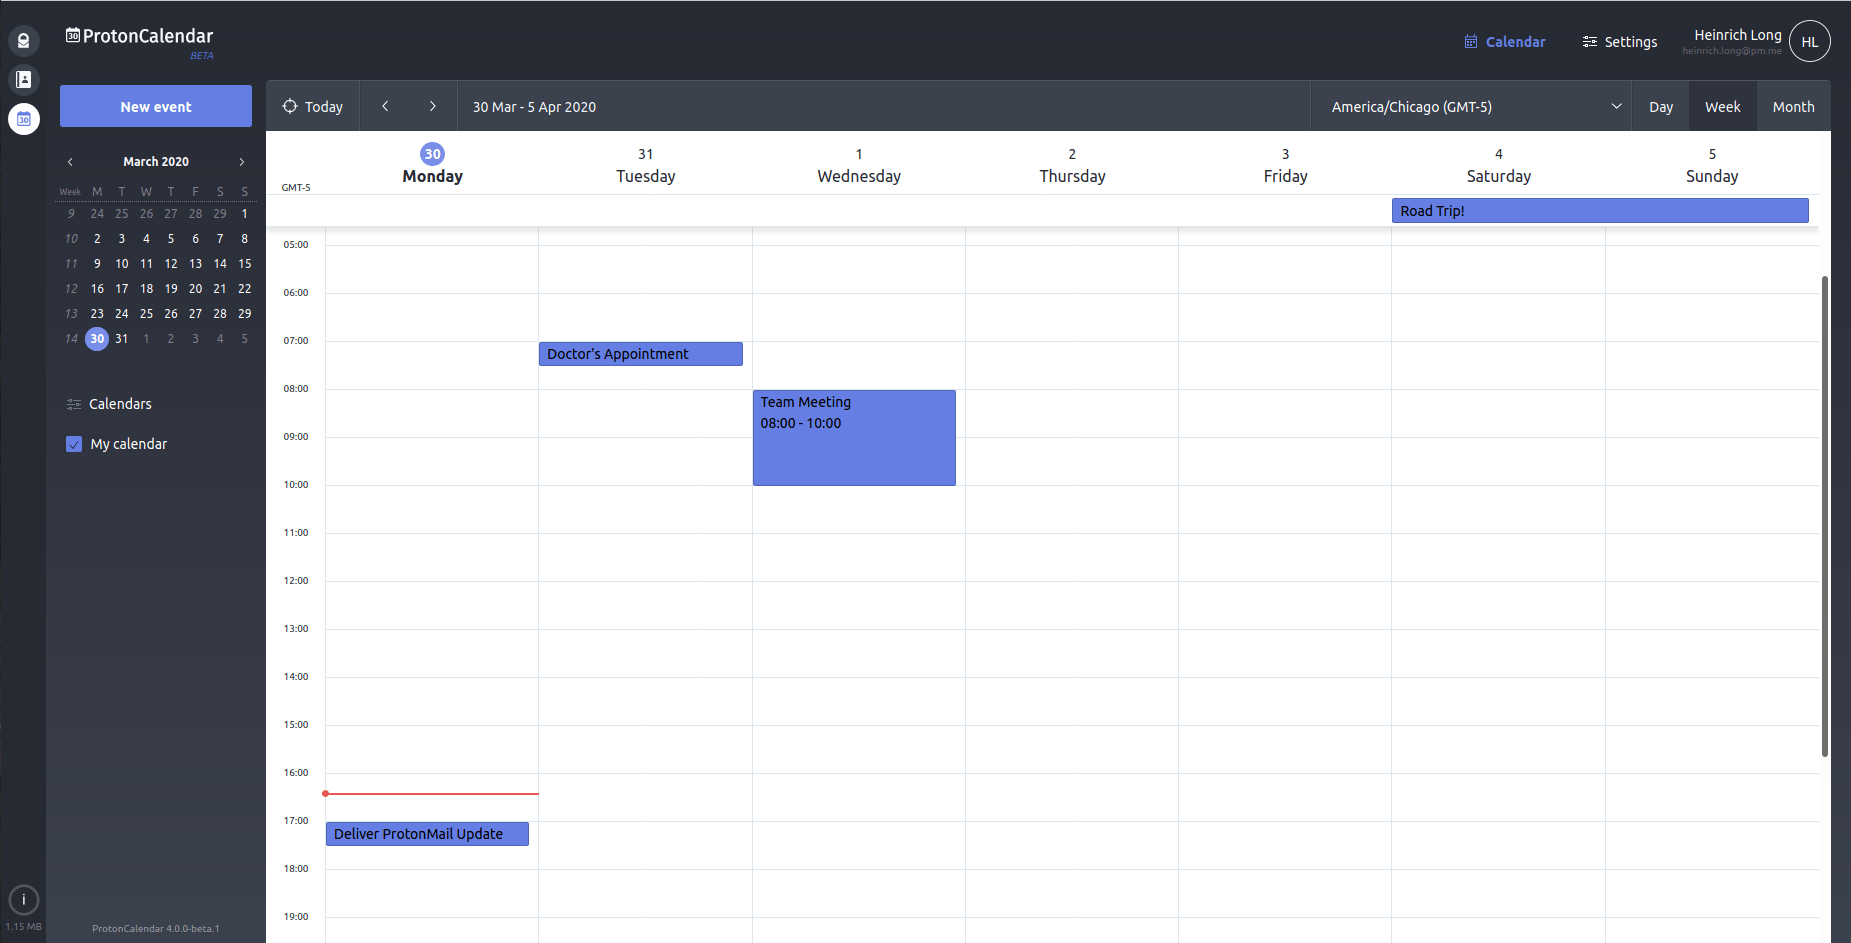The width and height of the screenshot is (1851, 943).
Task: Open the Calendars section in sidebar
Action: 120,404
